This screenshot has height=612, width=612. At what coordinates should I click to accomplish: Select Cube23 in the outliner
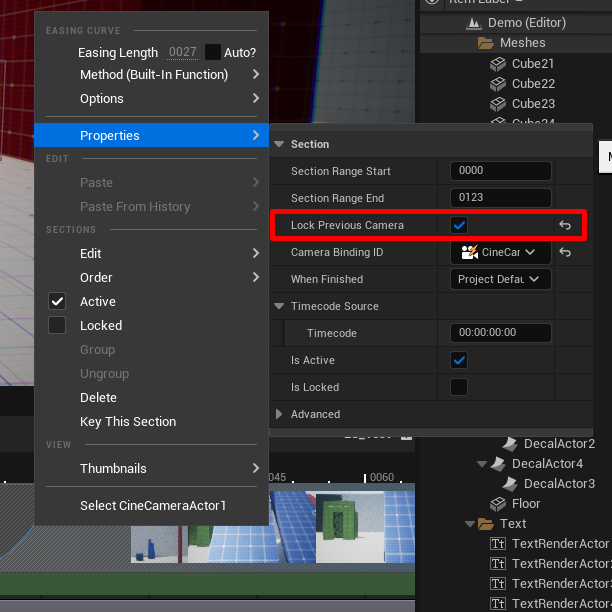click(x=533, y=104)
